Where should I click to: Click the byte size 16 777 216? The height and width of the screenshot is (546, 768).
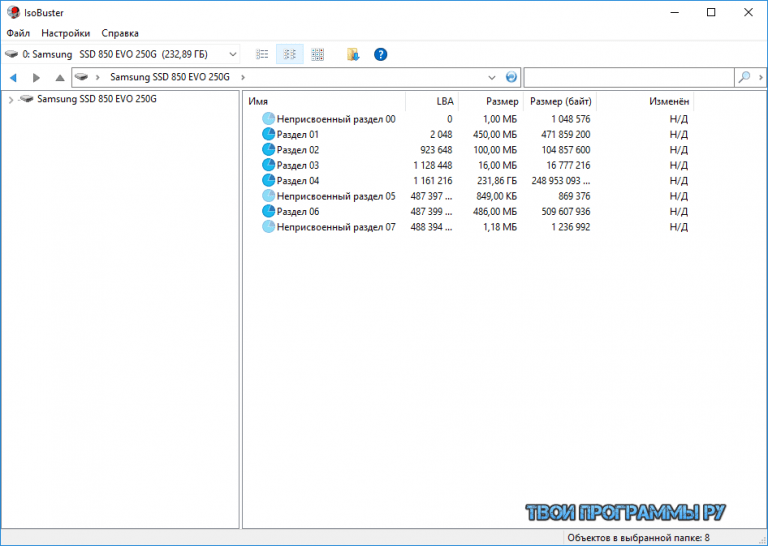(x=568, y=165)
